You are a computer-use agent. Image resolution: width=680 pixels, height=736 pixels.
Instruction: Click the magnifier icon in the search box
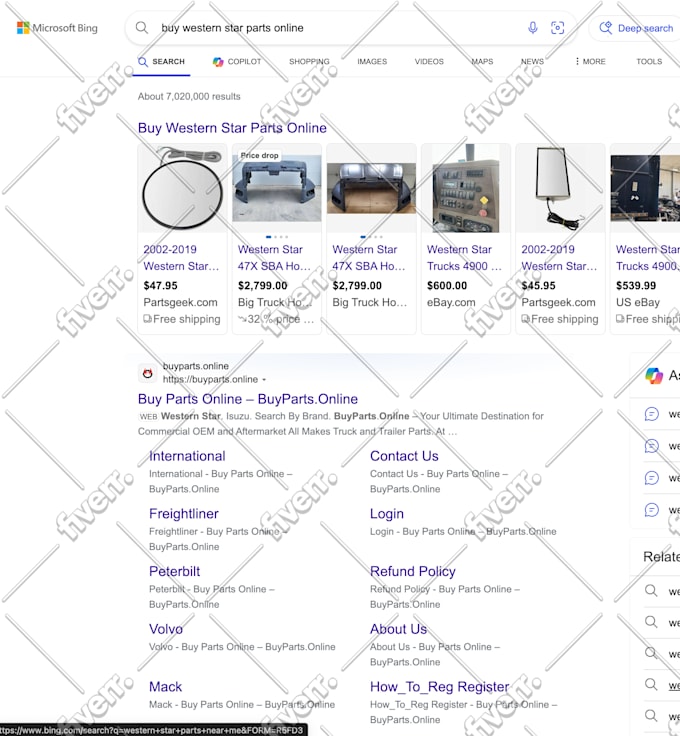pyautogui.click(x=142, y=28)
